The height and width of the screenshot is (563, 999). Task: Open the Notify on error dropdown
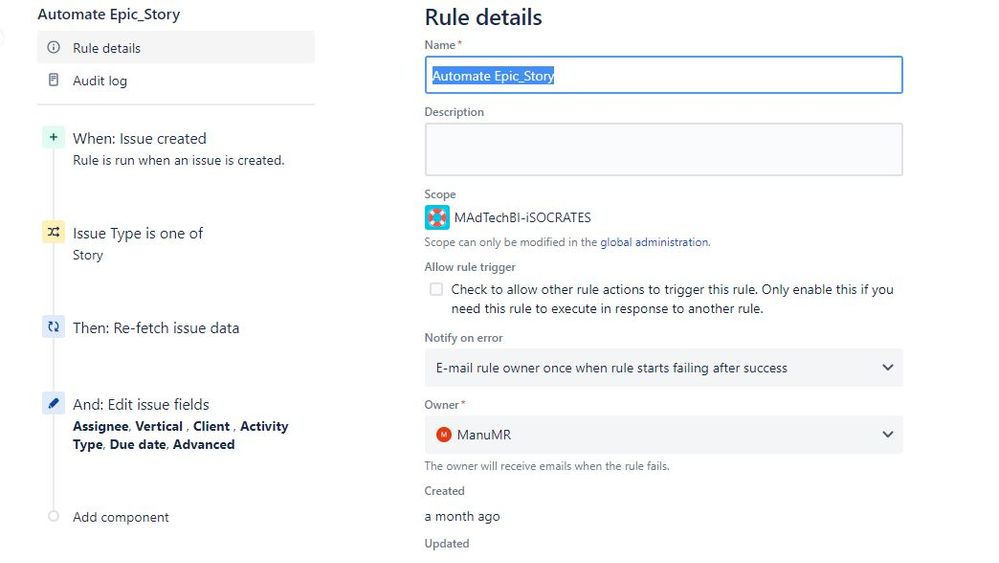tap(663, 367)
